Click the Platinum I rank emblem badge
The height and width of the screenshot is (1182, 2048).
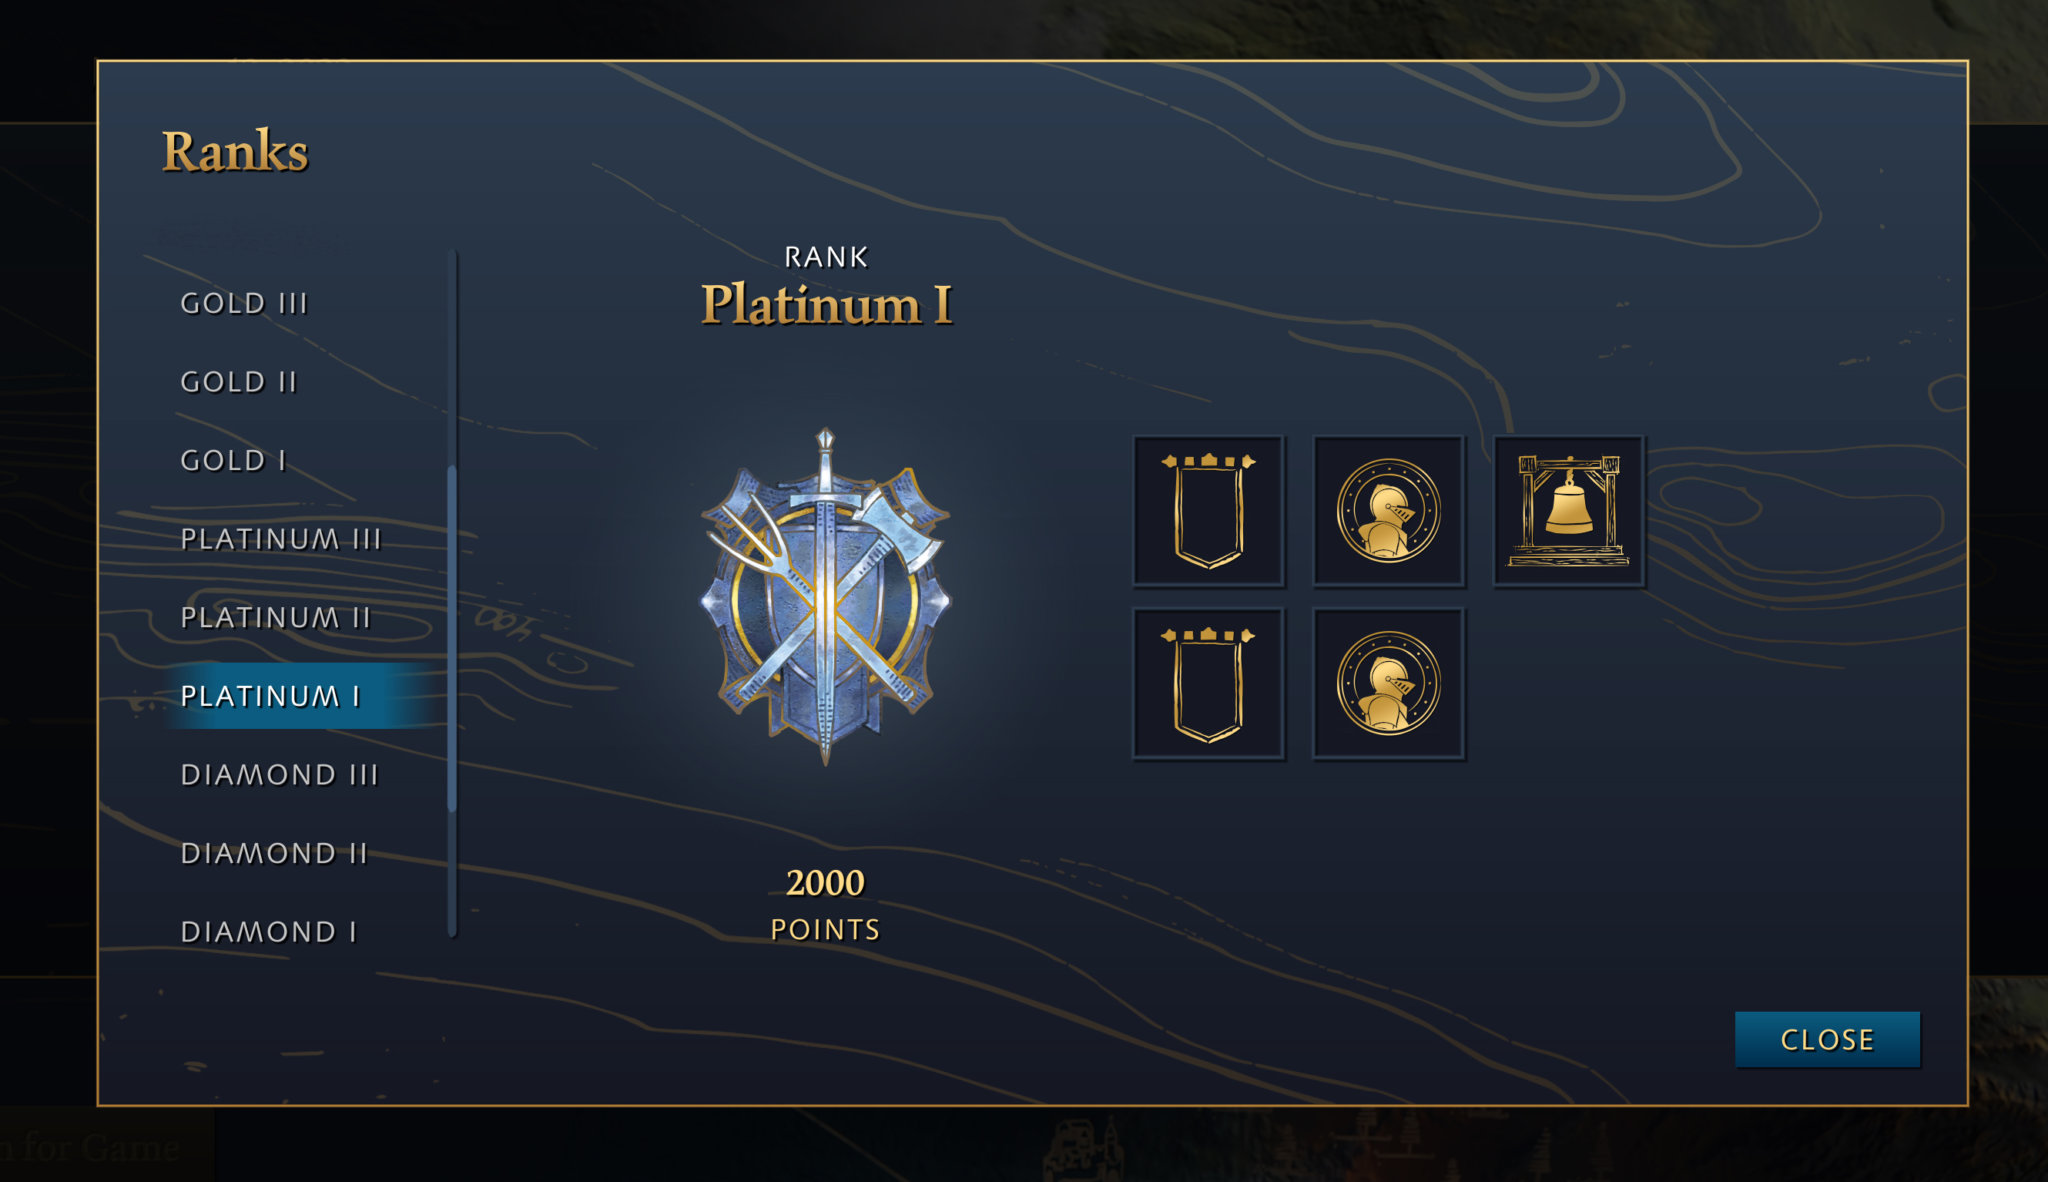point(825,597)
